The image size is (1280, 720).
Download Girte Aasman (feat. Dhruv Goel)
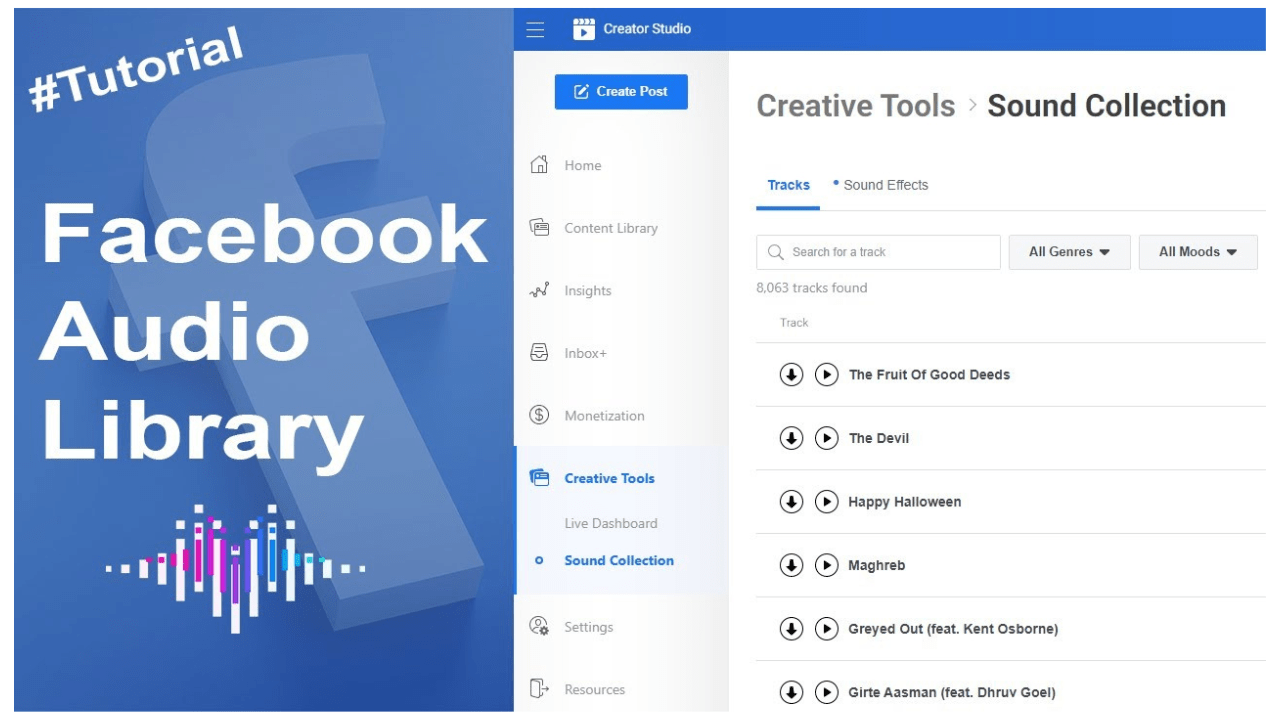(791, 691)
